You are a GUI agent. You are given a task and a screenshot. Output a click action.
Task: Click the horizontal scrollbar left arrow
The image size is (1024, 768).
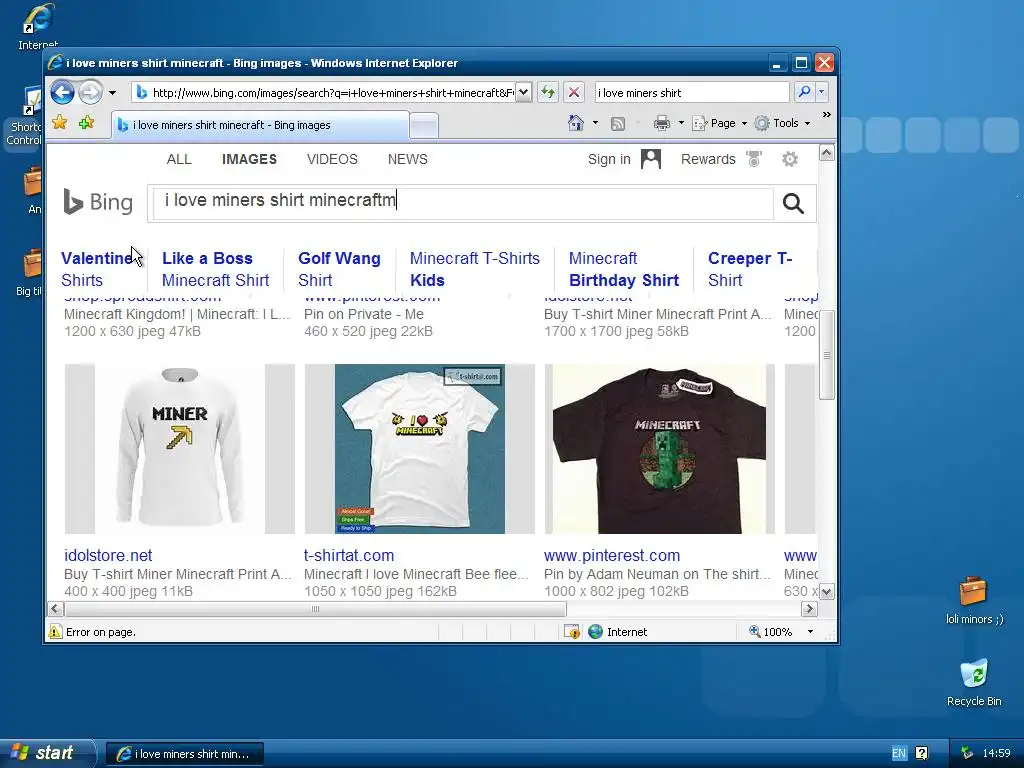[56, 609]
